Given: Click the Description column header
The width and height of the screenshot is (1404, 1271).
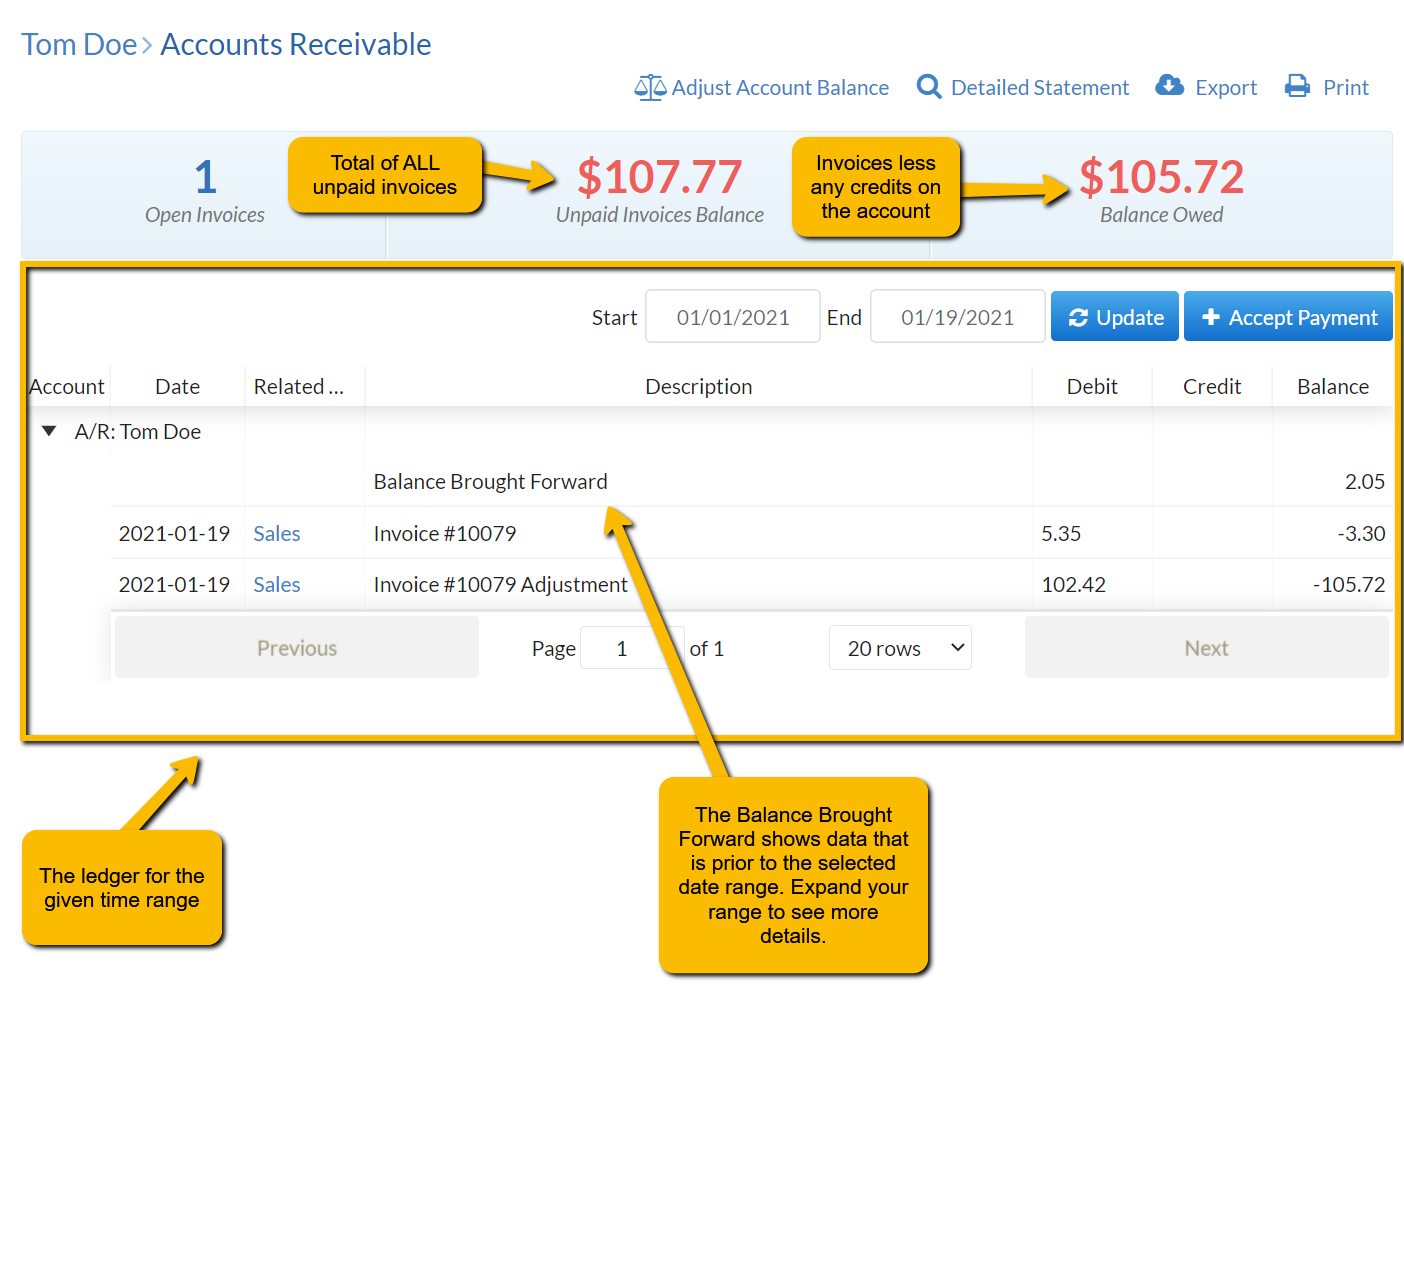Looking at the screenshot, I should 699,387.
